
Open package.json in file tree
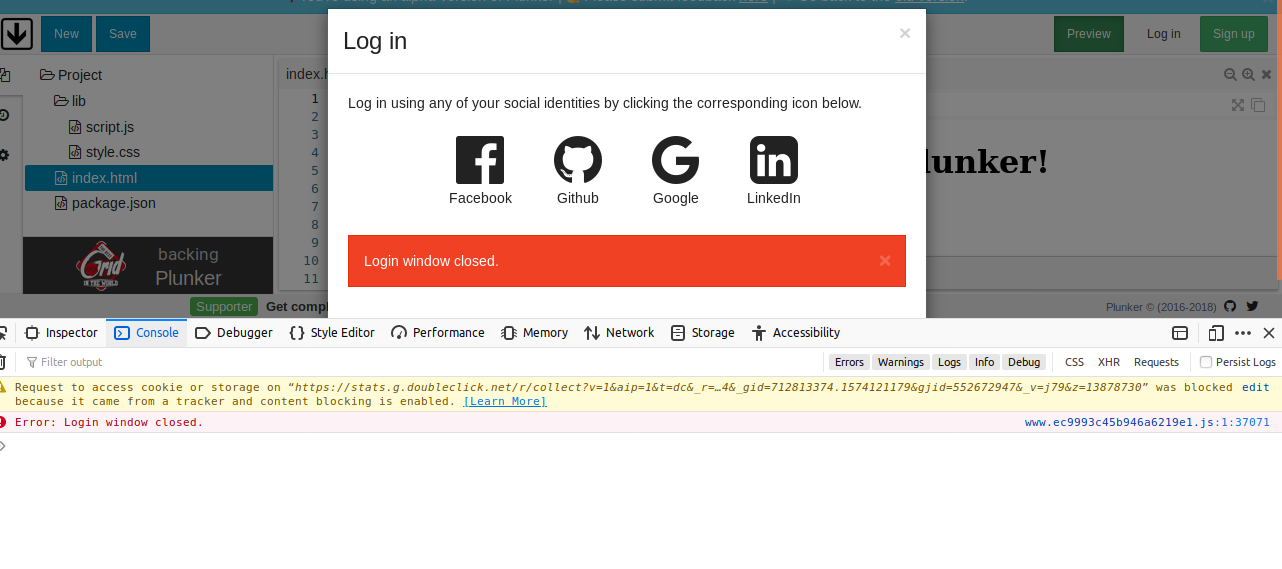click(x=105, y=203)
